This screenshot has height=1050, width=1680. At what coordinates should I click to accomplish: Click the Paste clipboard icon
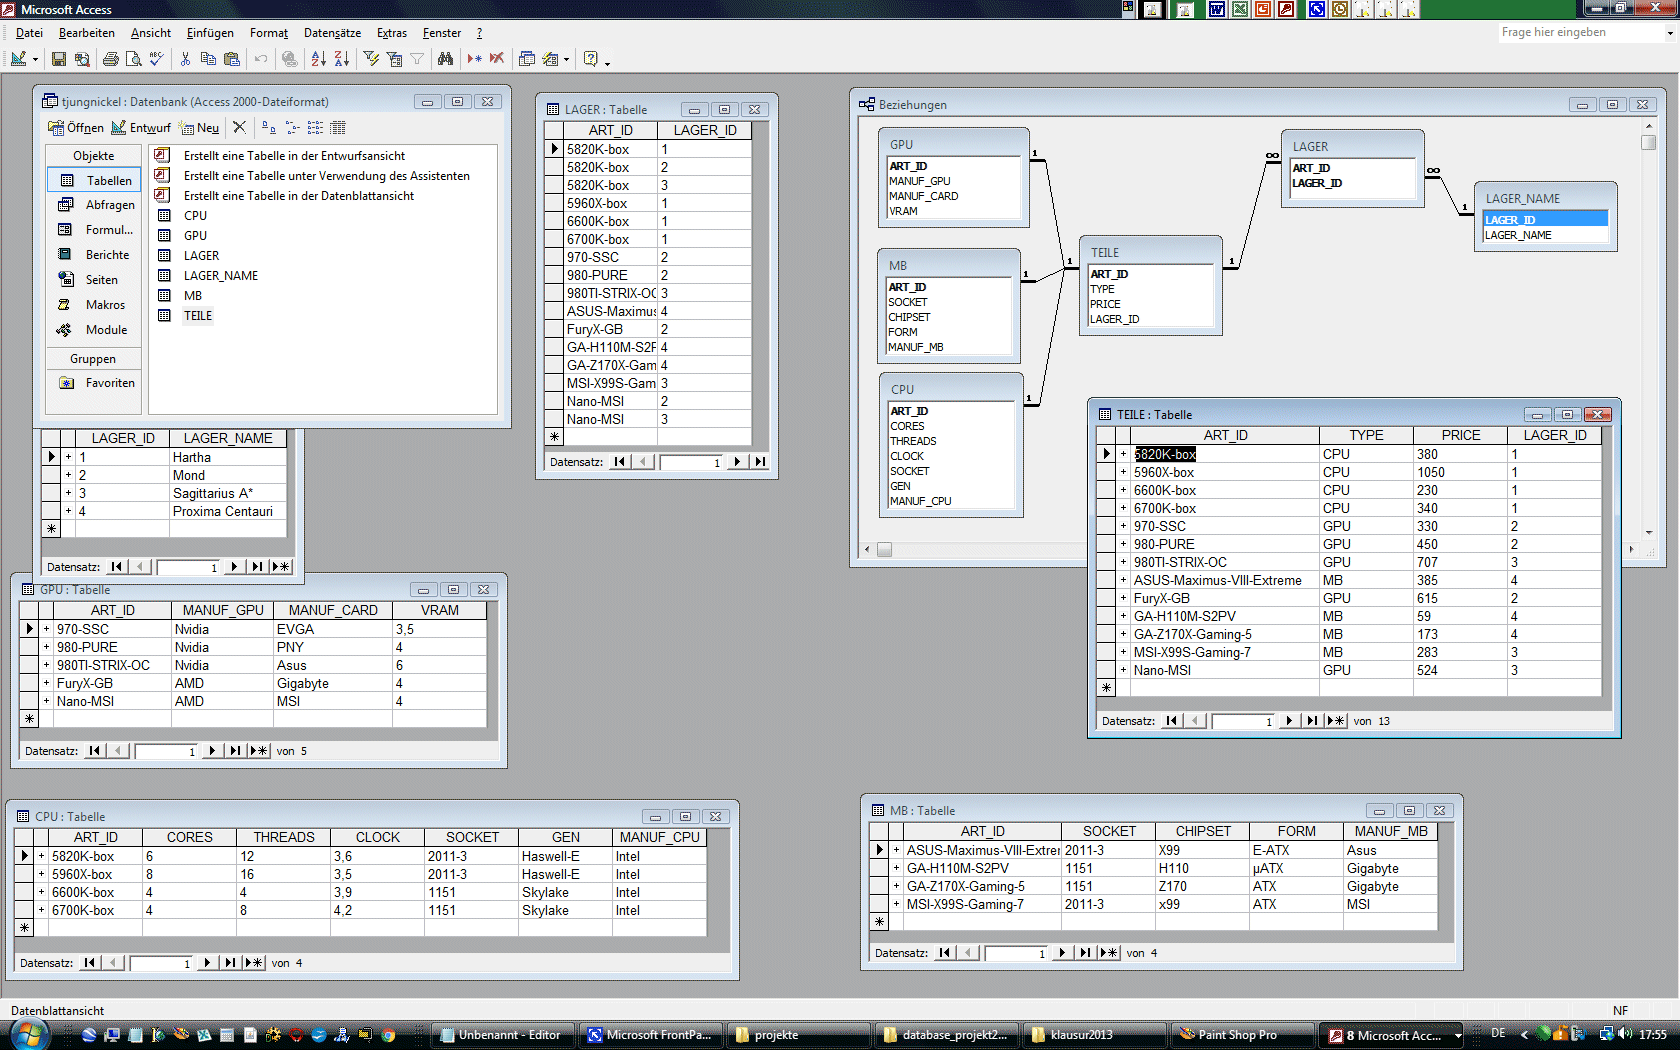(x=232, y=59)
